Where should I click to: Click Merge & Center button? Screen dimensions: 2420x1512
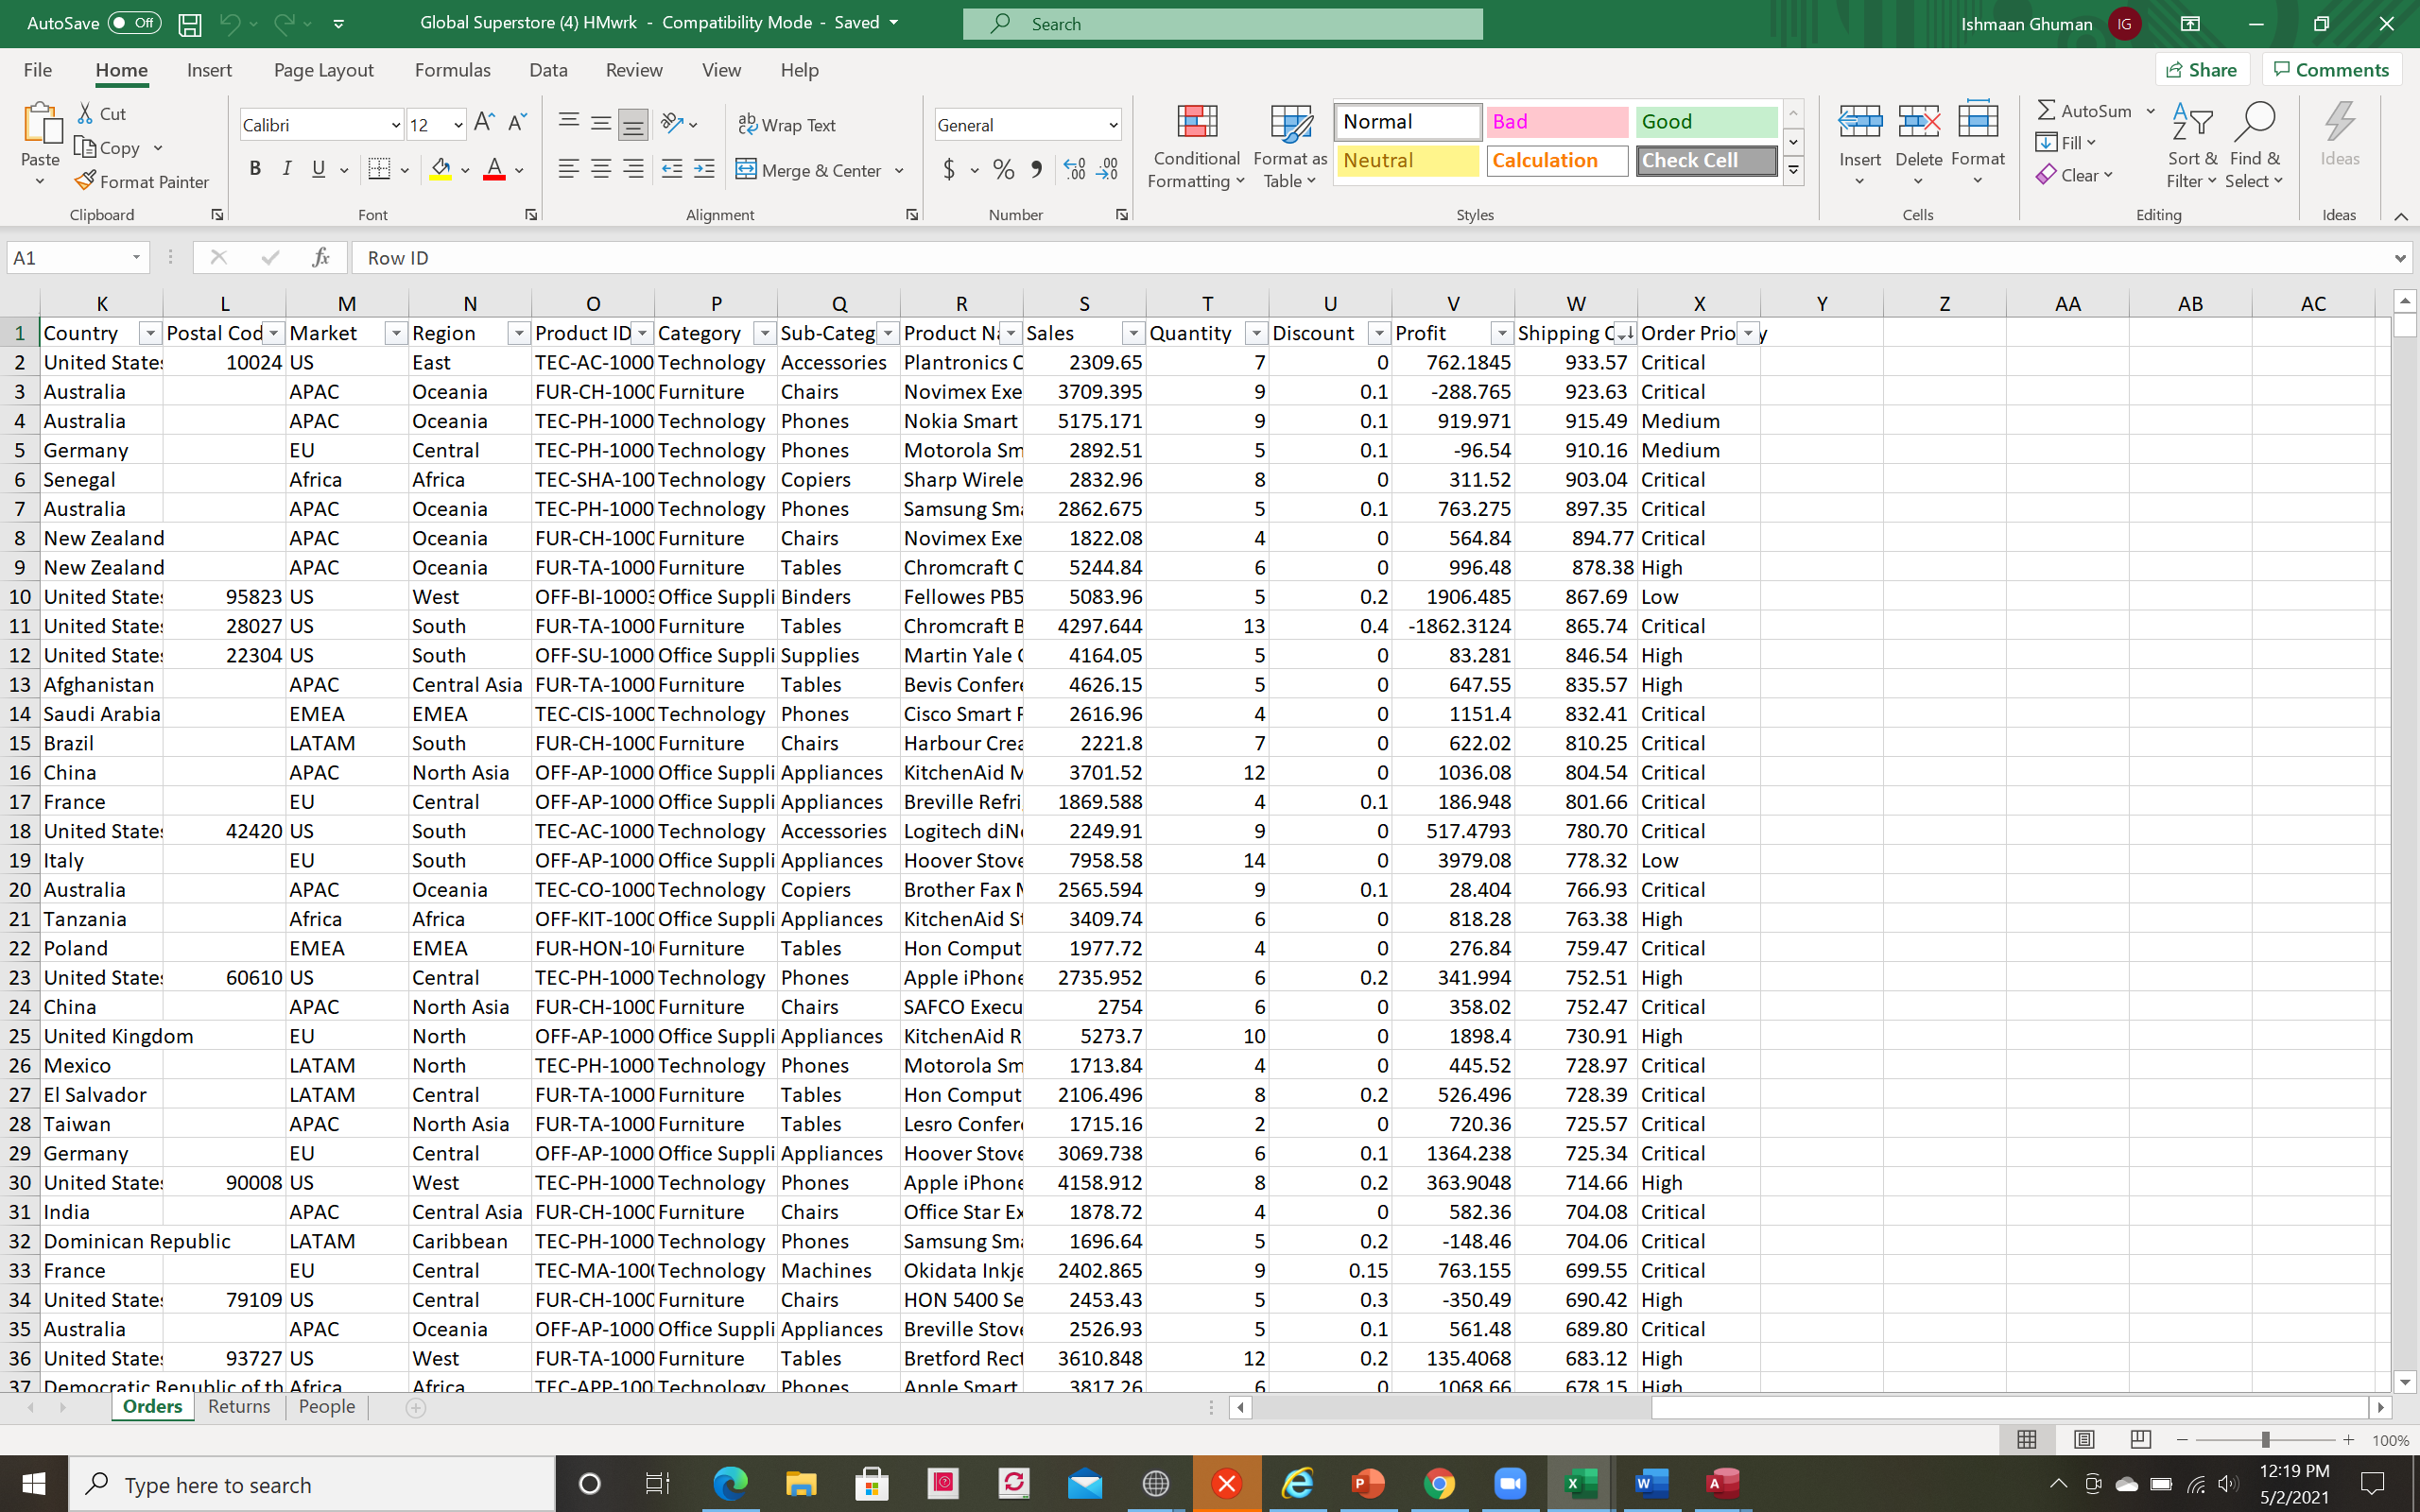(808, 170)
